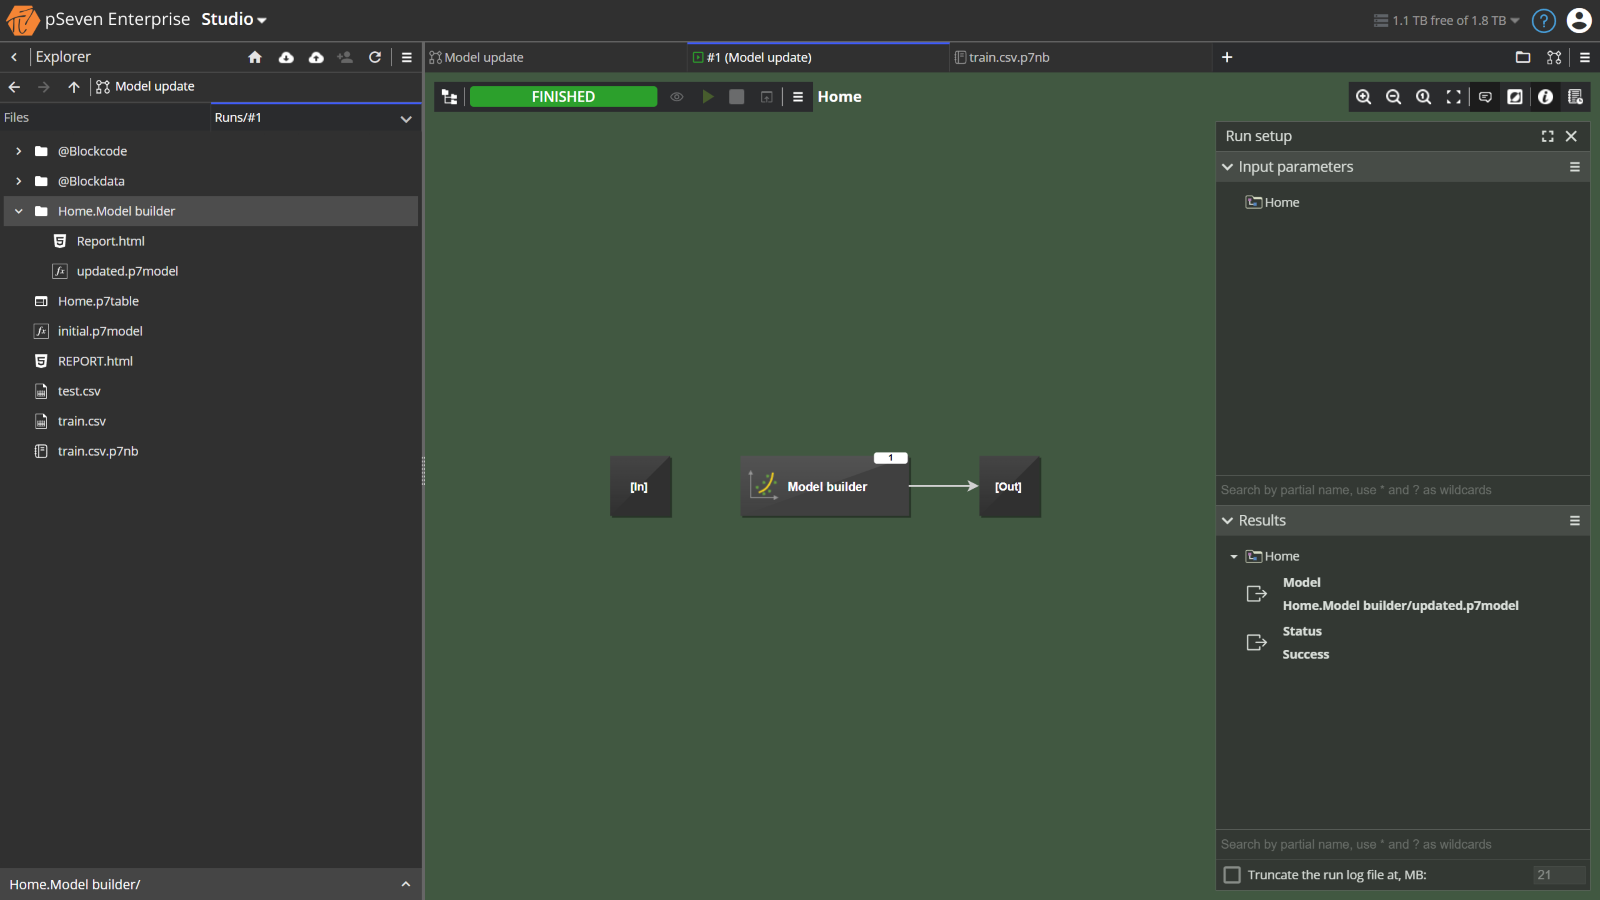This screenshot has width=1600, height=900.
Task: Click the upload-to-cloud icon in Explorer
Action: [x=316, y=57]
